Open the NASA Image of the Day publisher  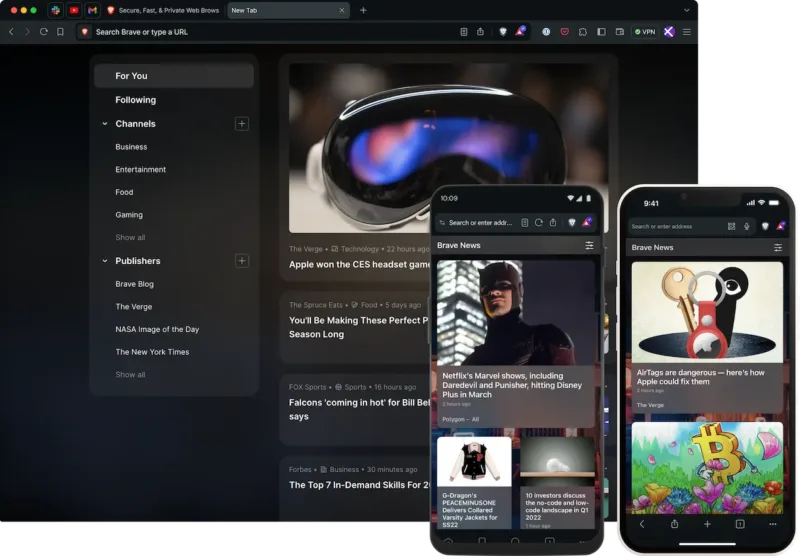(x=157, y=329)
